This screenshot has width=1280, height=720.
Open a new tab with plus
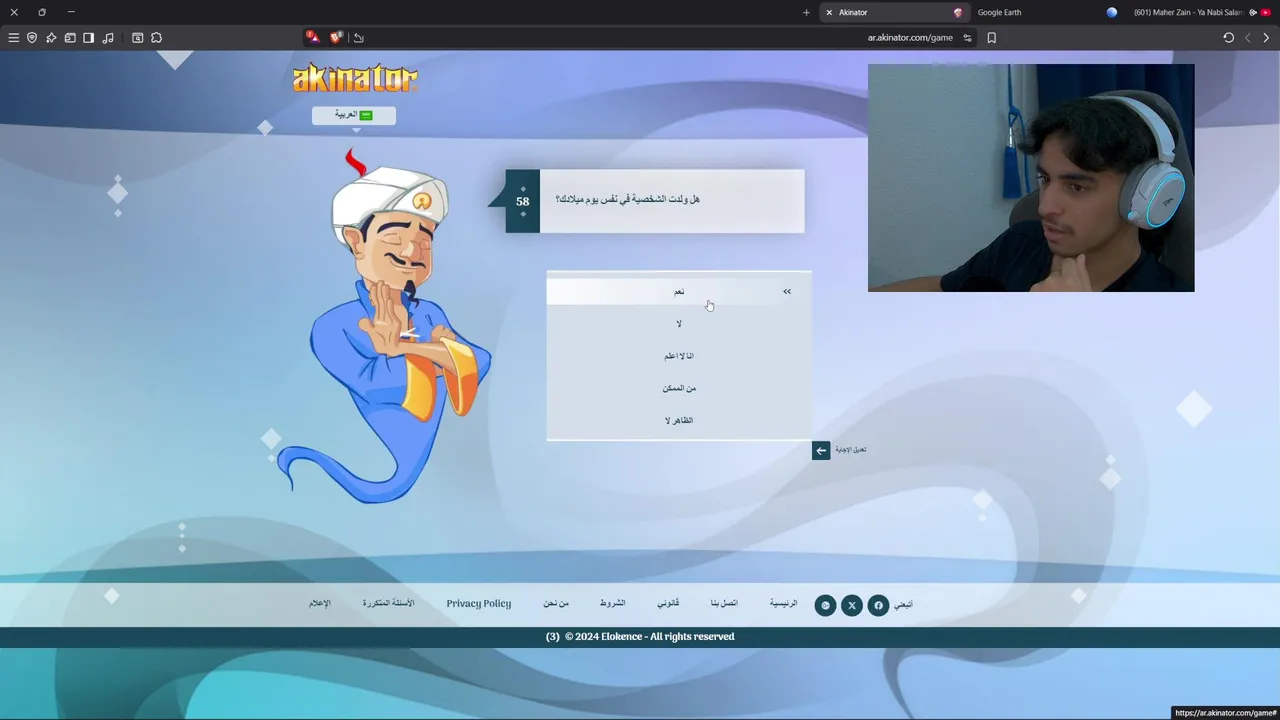tap(806, 12)
